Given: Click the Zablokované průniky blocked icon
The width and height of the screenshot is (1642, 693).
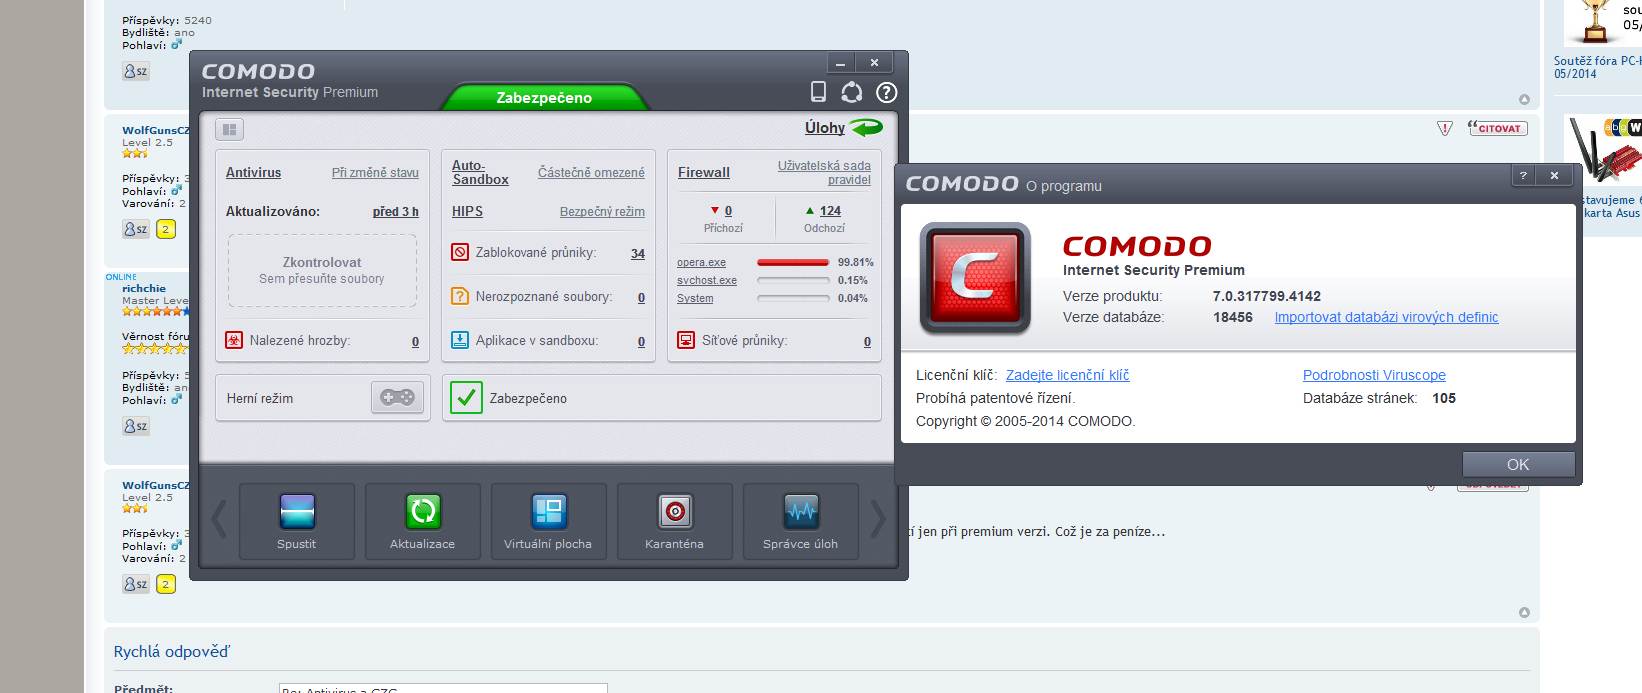Looking at the screenshot, I should point(460,252).
